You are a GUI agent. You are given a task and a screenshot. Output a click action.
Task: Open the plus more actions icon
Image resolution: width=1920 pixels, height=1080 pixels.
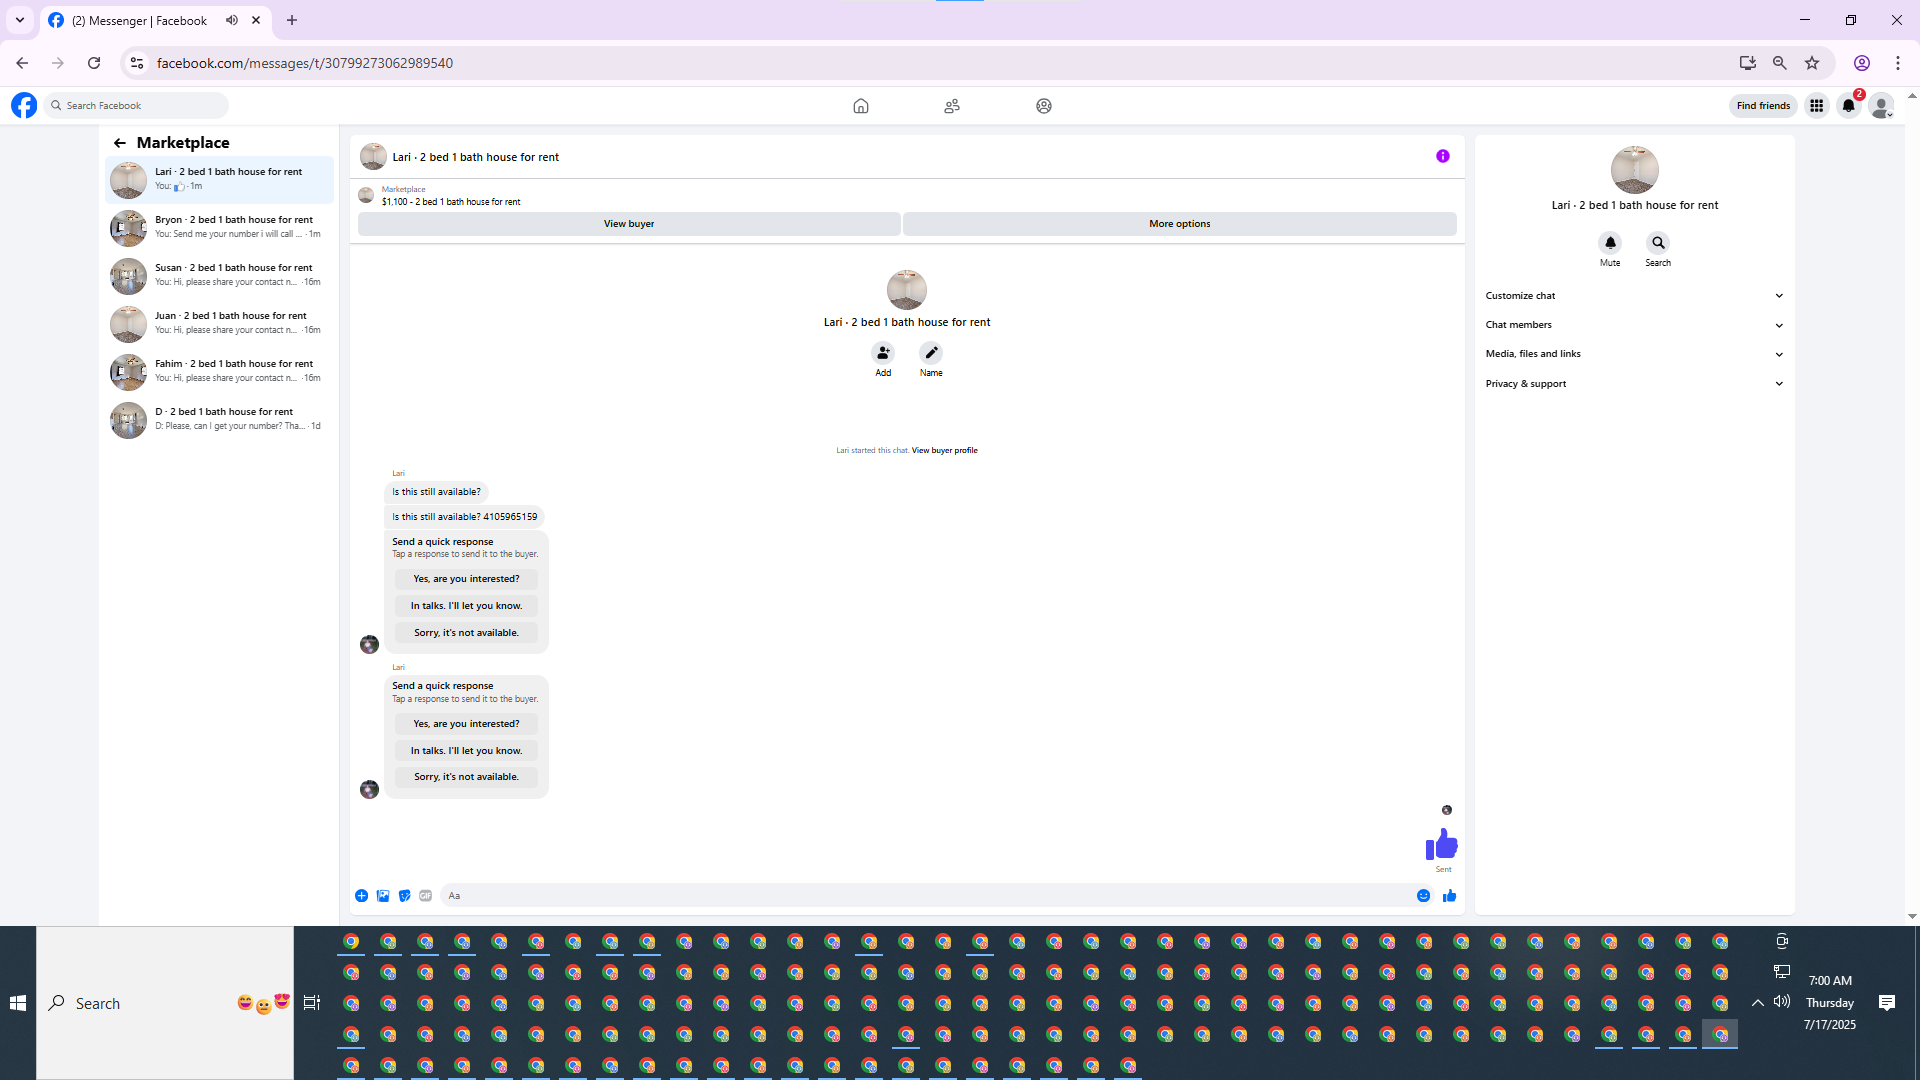(x=361, y=896)
